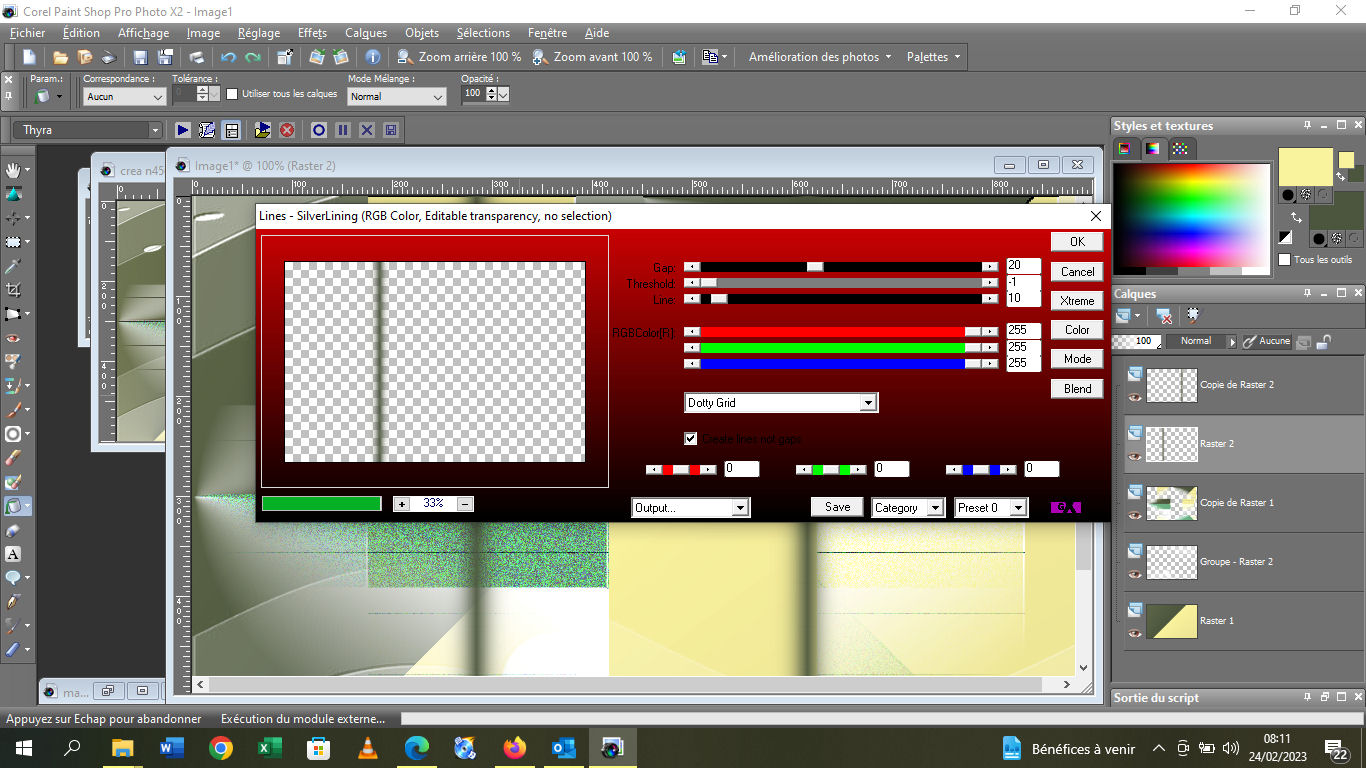1366x768 pixels.
Task: Open the Réglage menu
Action: click(259, 33)
